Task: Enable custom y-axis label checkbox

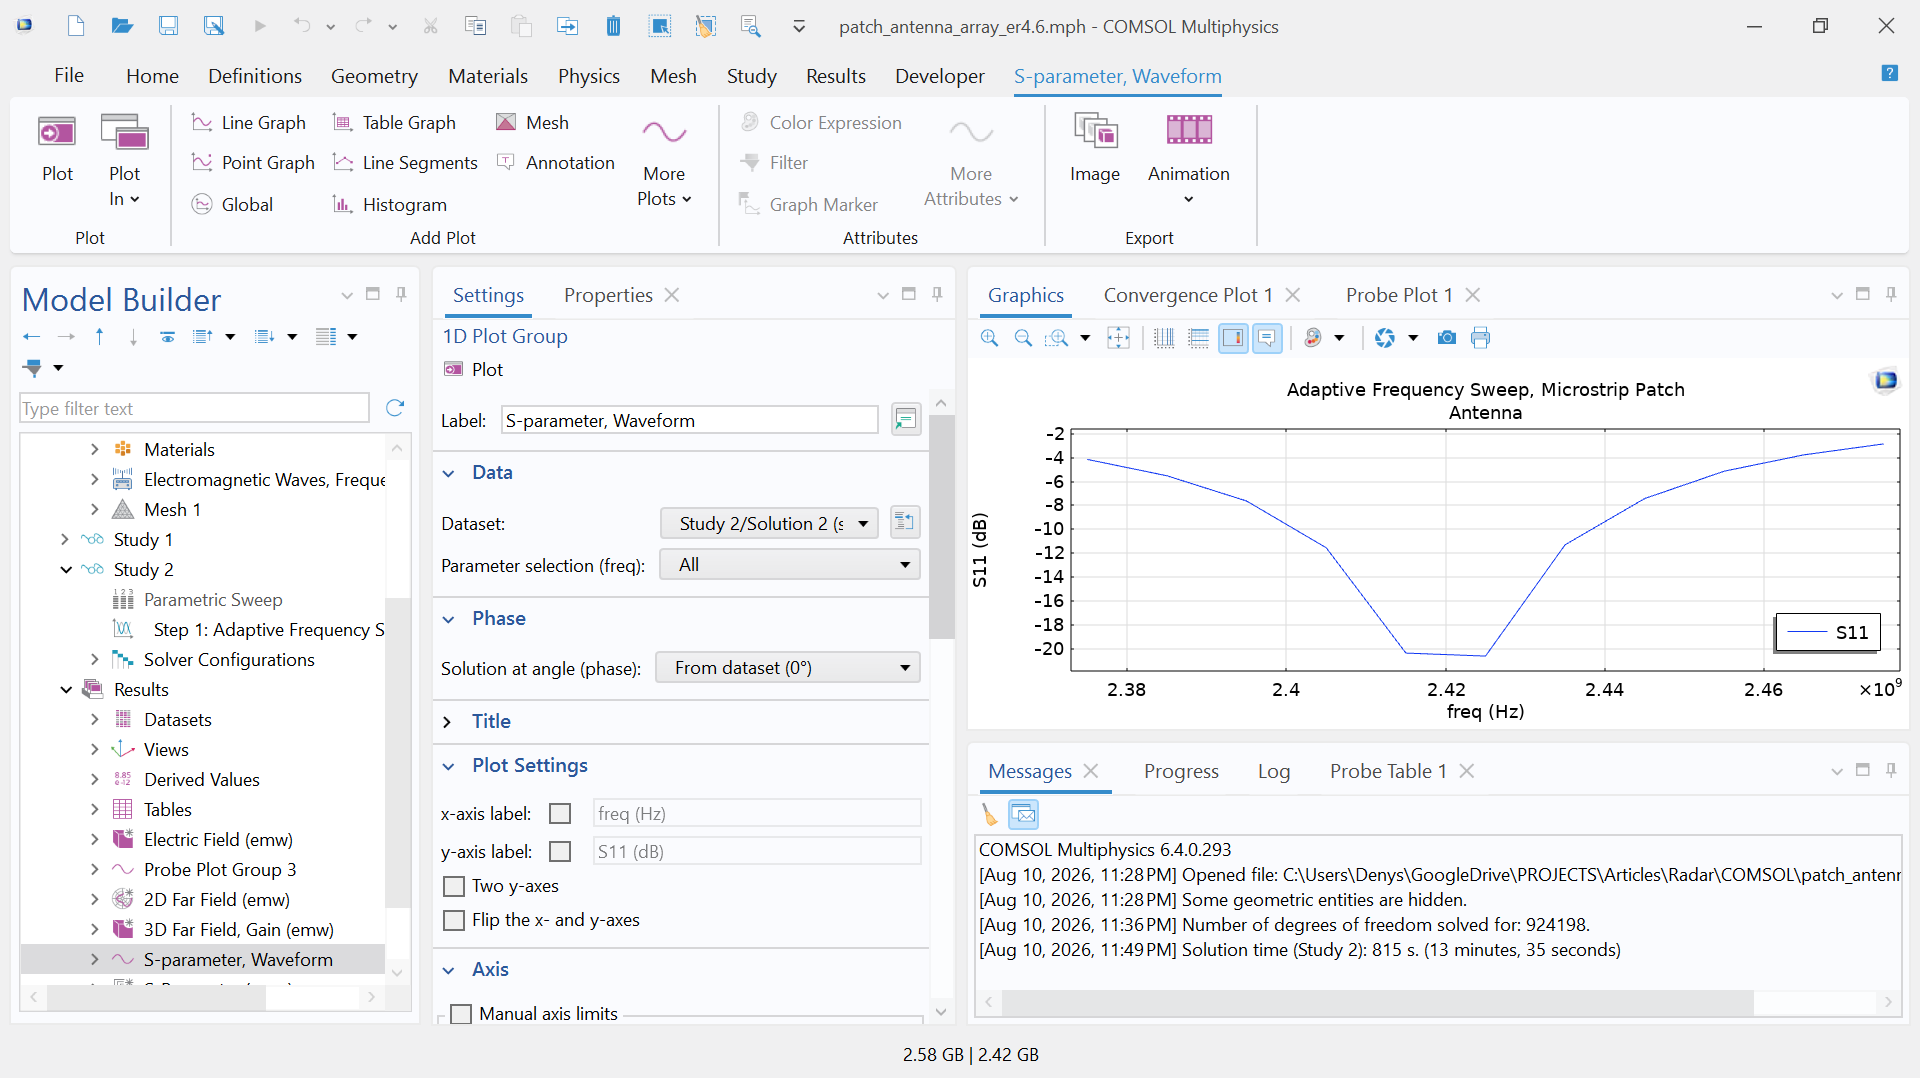Action: [560, 852]
